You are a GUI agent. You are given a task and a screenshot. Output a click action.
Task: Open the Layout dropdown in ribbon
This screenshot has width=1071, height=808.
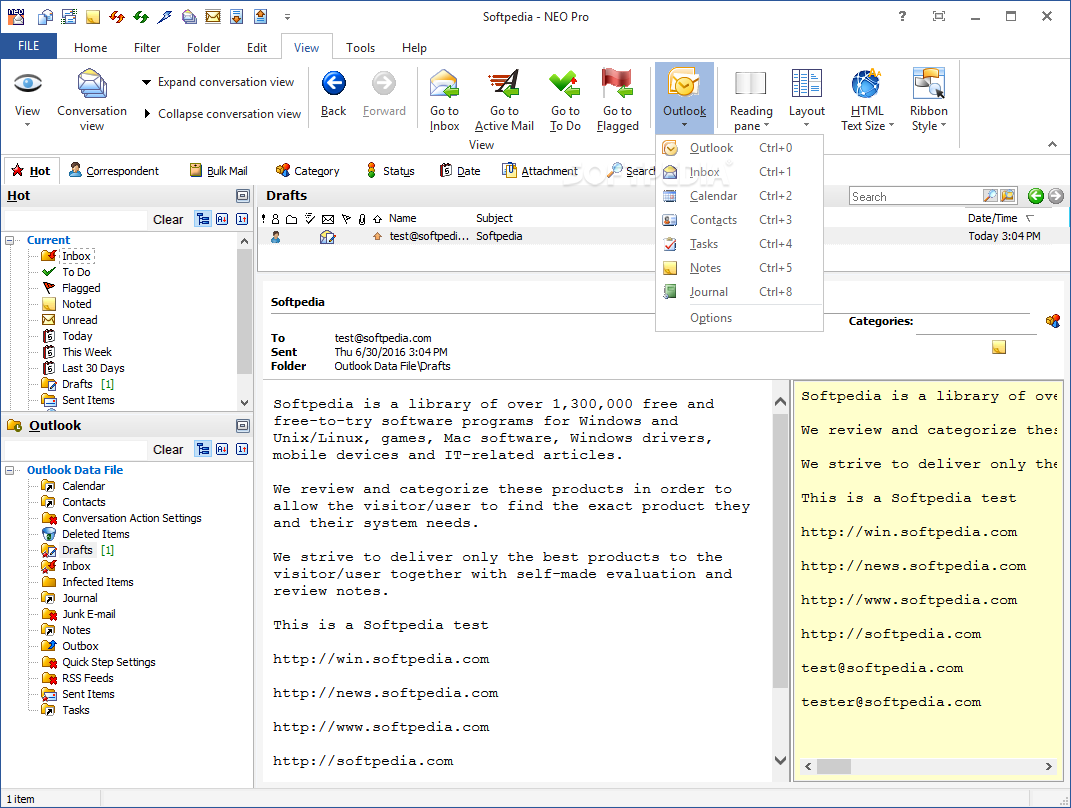pyautogui.click(x=807, y=100)
